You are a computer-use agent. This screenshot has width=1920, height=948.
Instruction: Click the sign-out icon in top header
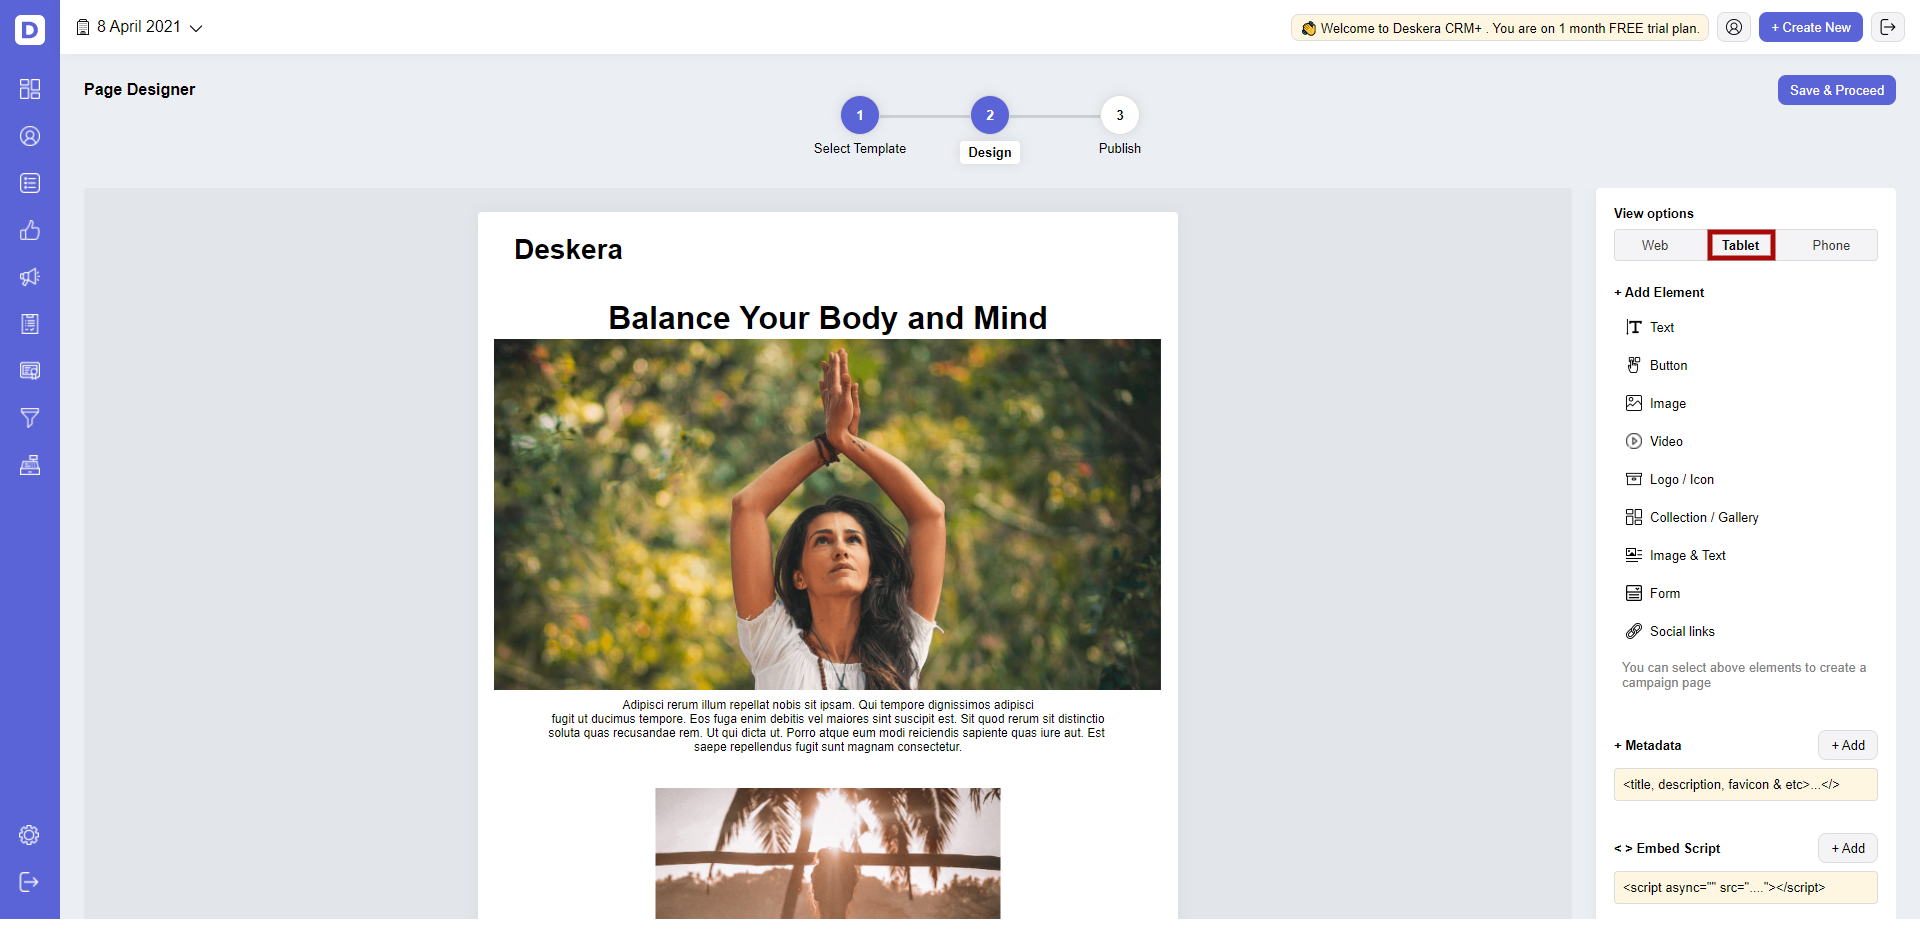[1888, 27]
